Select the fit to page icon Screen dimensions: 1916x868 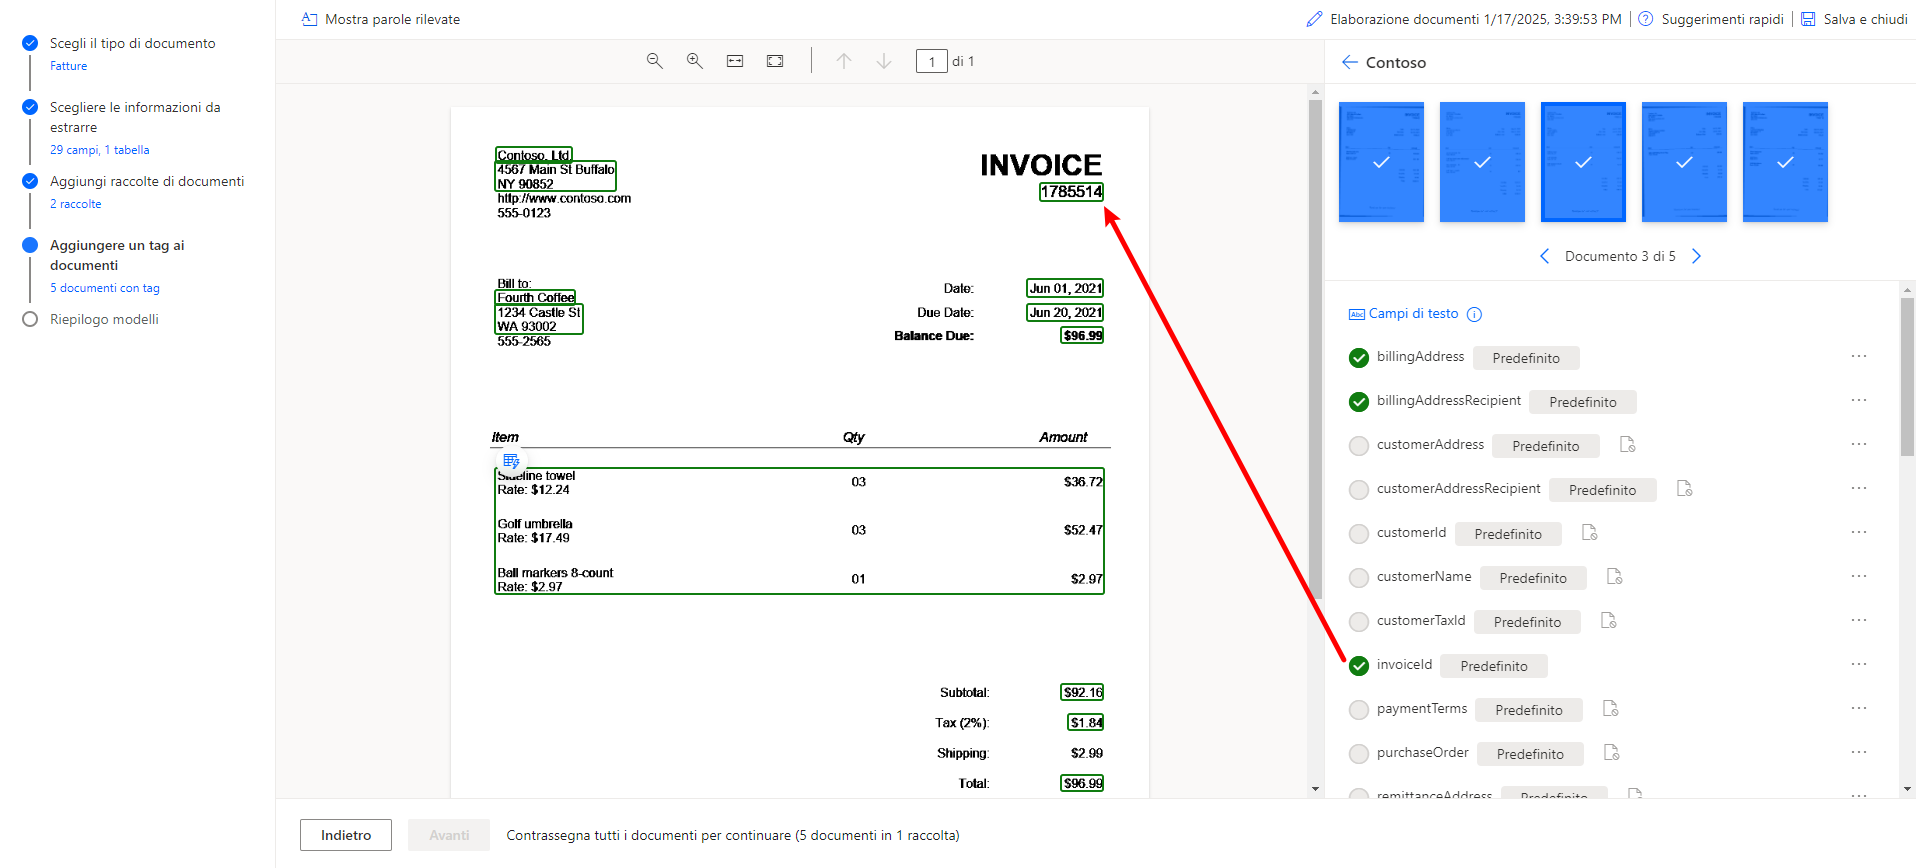775,61
